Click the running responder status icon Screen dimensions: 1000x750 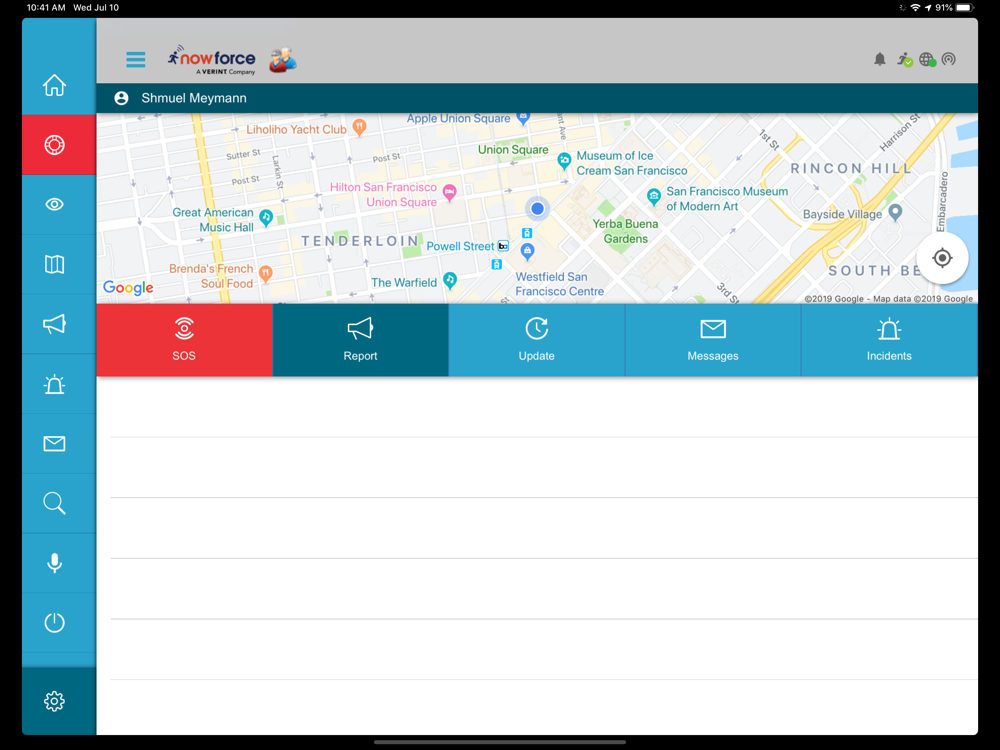pos(904,59)
